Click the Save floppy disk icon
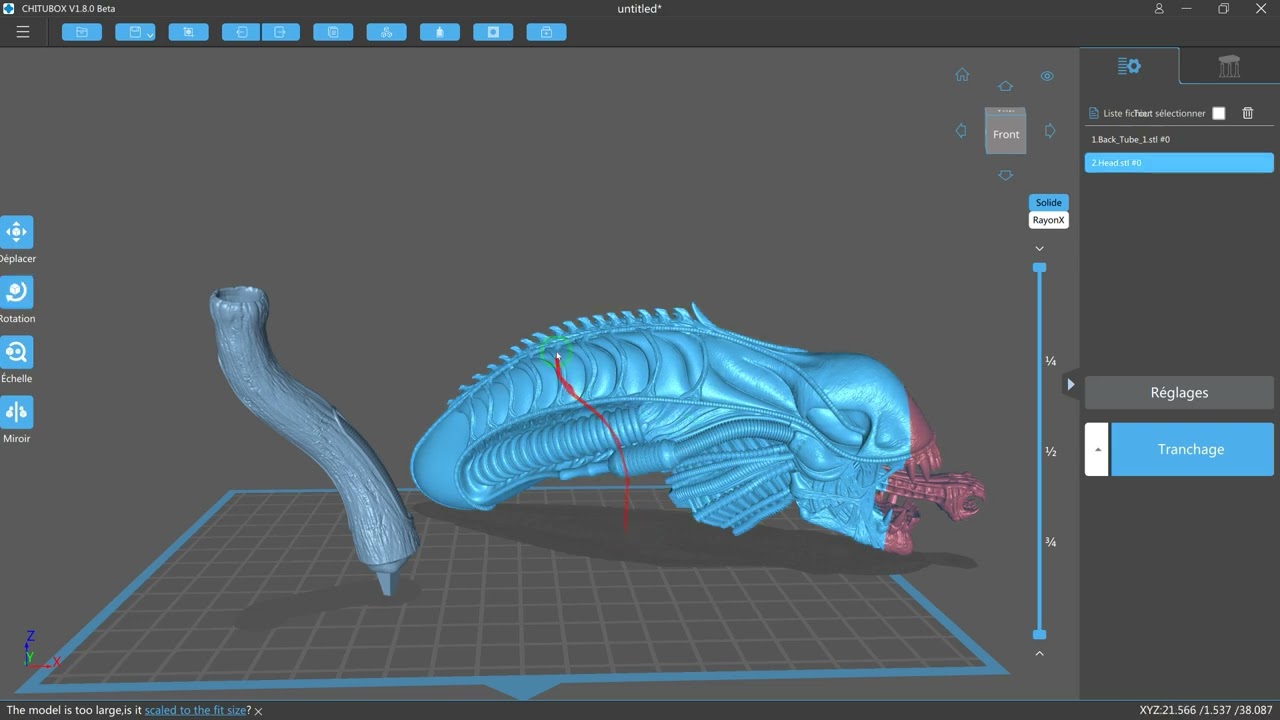 click(x=134, y=32)
